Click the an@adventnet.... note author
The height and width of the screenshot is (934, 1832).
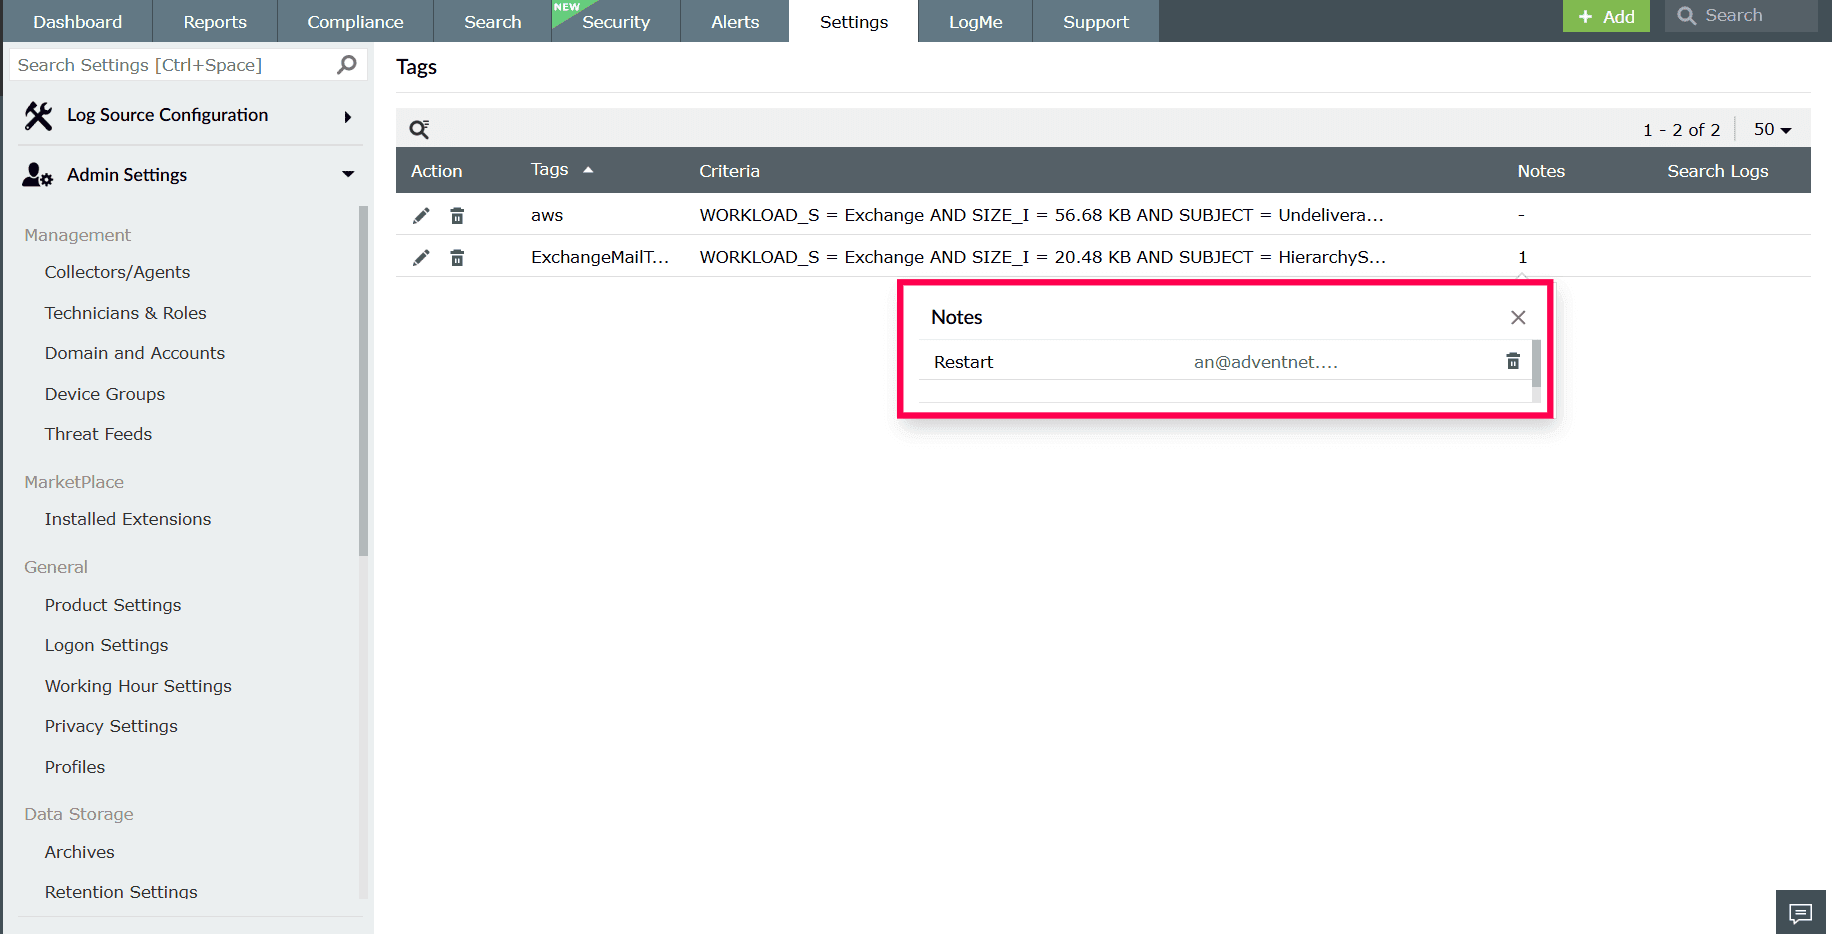(1266, 362)
